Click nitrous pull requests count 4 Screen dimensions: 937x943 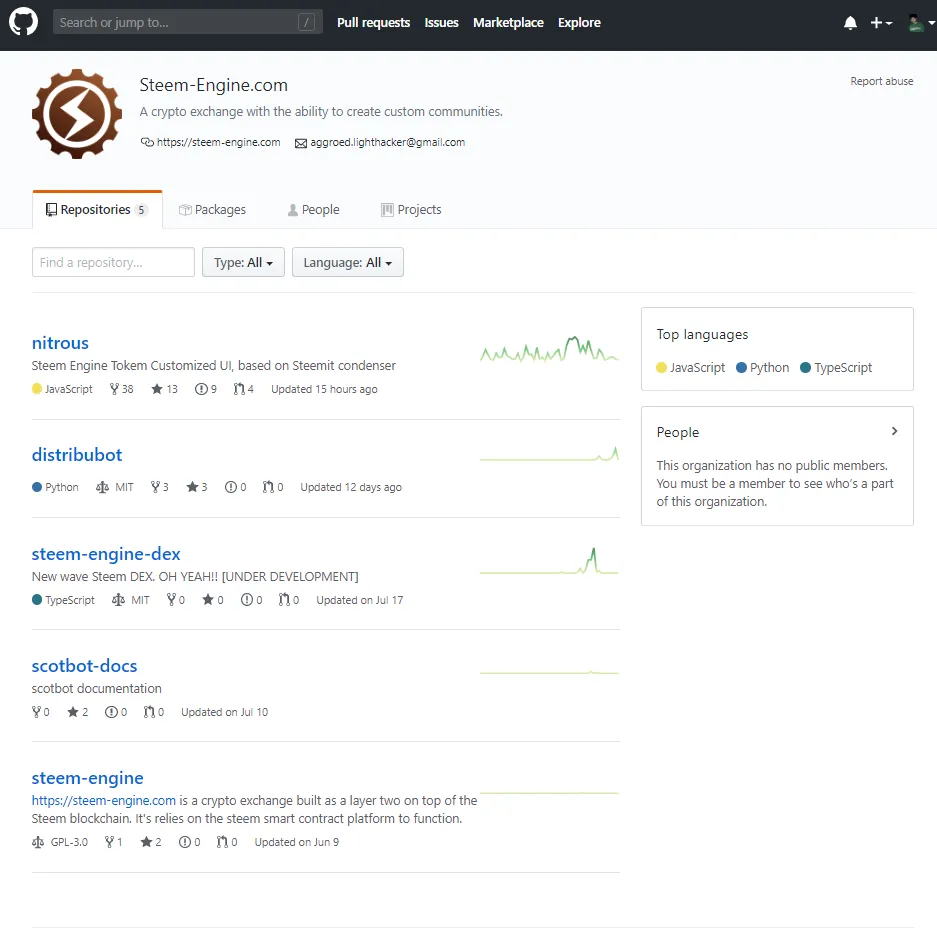click(244, 389)
